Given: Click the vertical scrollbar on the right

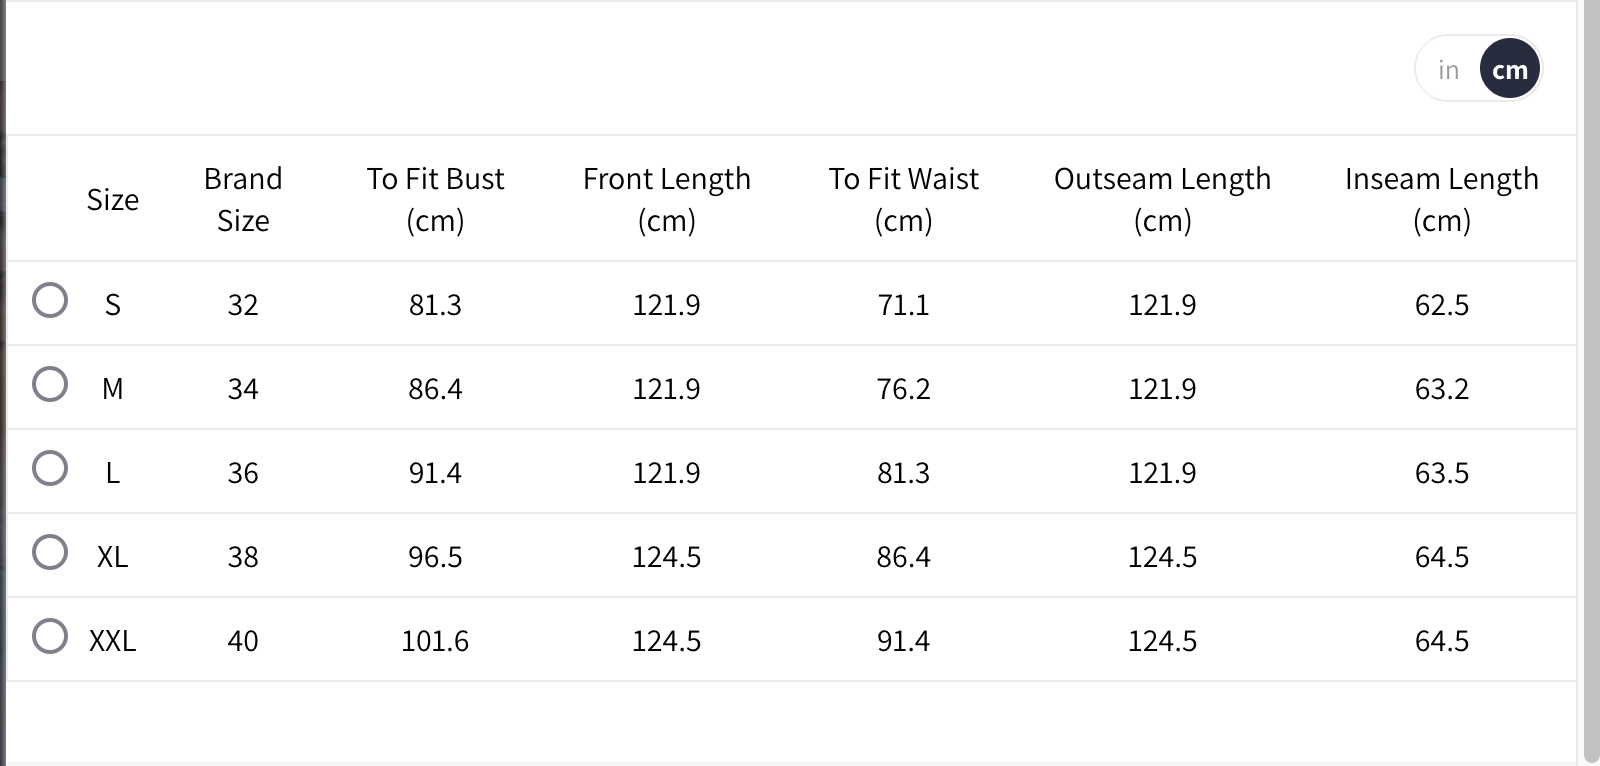Looking at the screenshot, I should coord(1591,380).
